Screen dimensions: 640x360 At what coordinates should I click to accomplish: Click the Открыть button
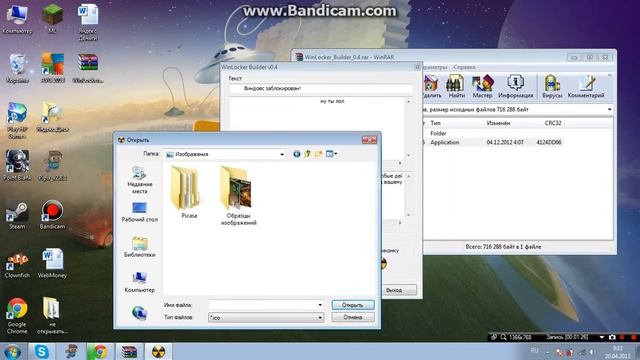click(353, 305)
